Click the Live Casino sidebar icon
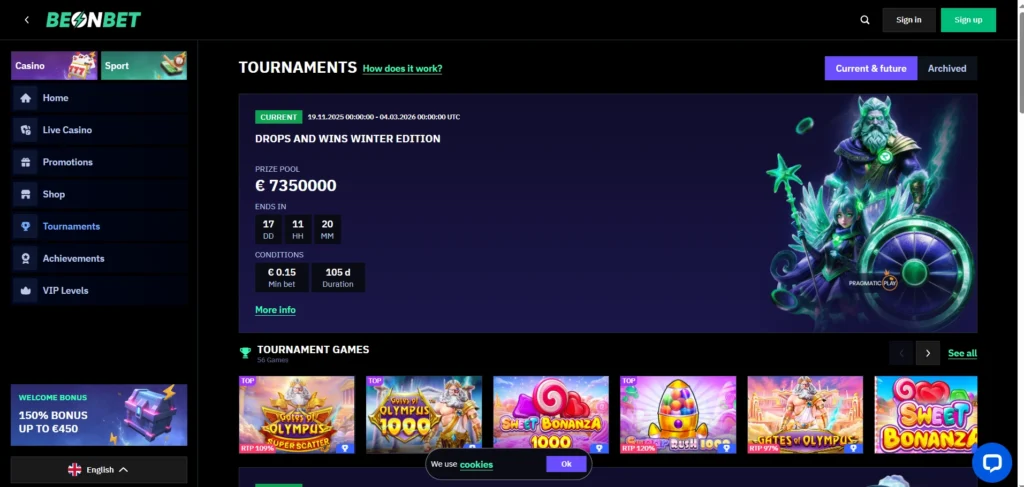This screenshot has width=1024, height=487. click(x=26, y=130)
